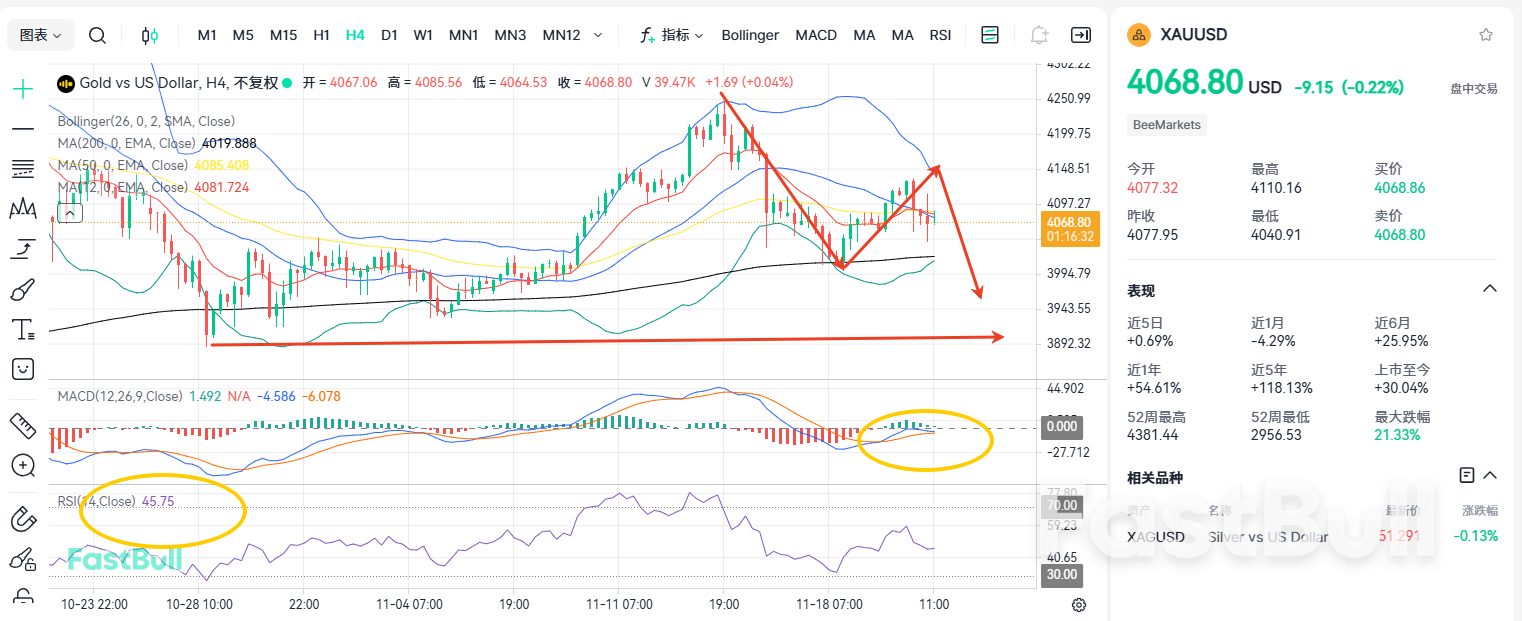
Task: Switch to the M15 timeframe tab
Action: coord(283,34)
